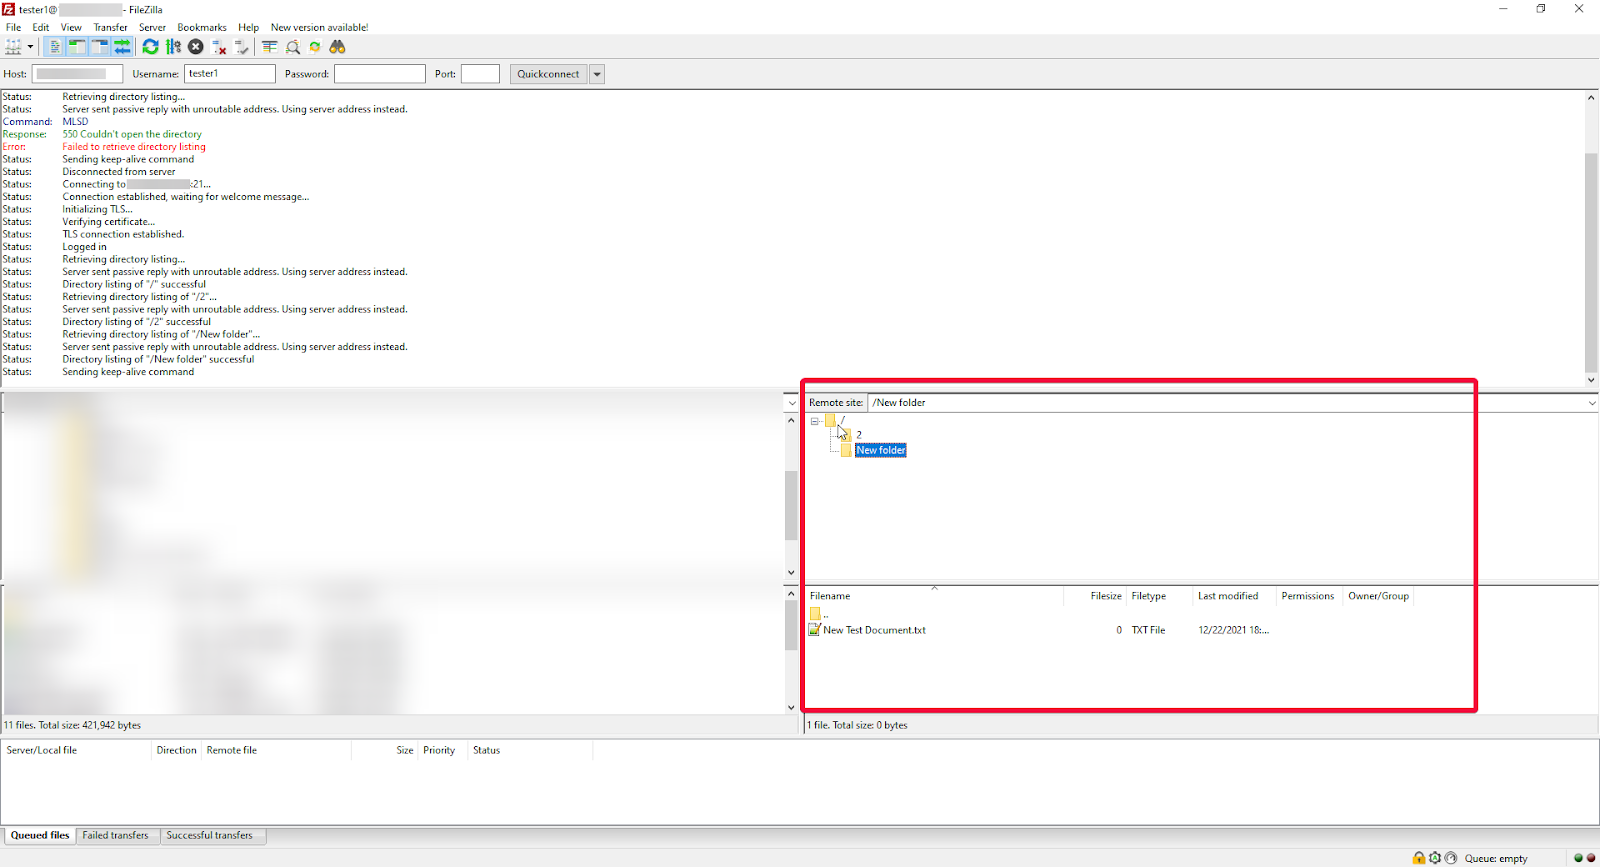Click the root '/' folder icon
The image size is (1600, 867).
pos(831,421)
